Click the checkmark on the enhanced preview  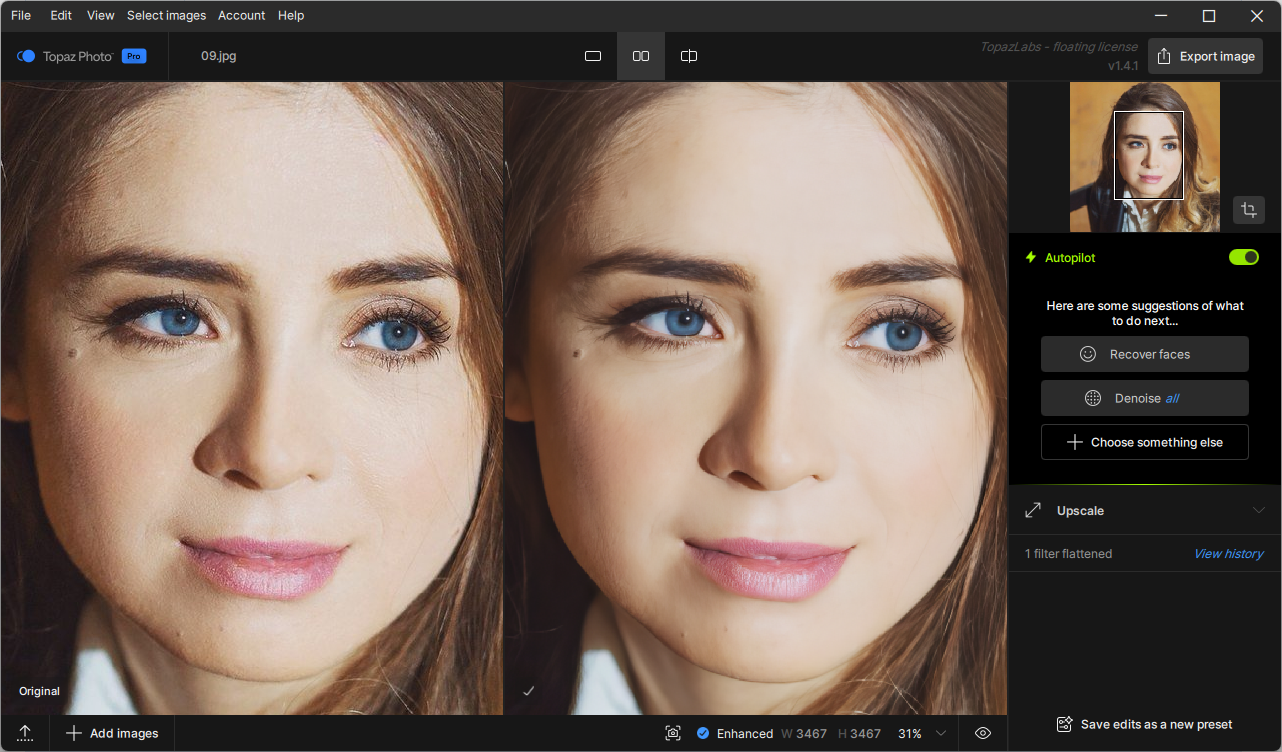[x=528, y=691]
